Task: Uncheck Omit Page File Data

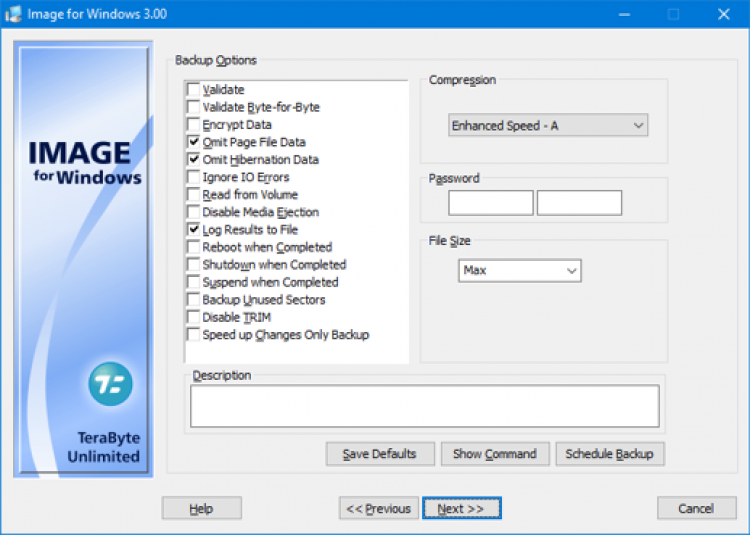Action: point(194,142)
